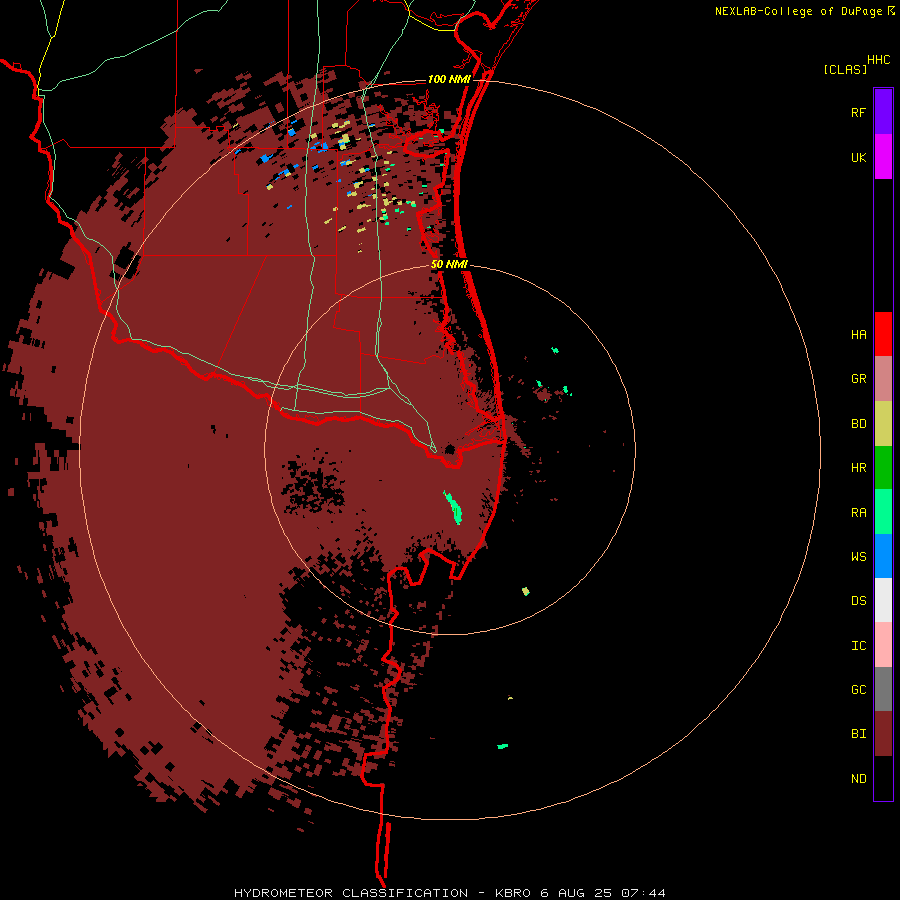Click the IC light pink legend swatch
Viewport: 900px width, 900px height.
883,645
